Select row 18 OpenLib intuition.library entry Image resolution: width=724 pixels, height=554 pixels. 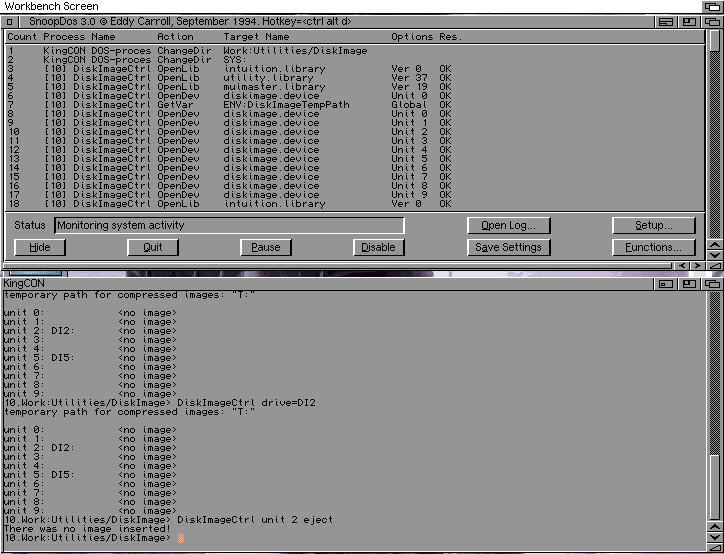point(355,204)
